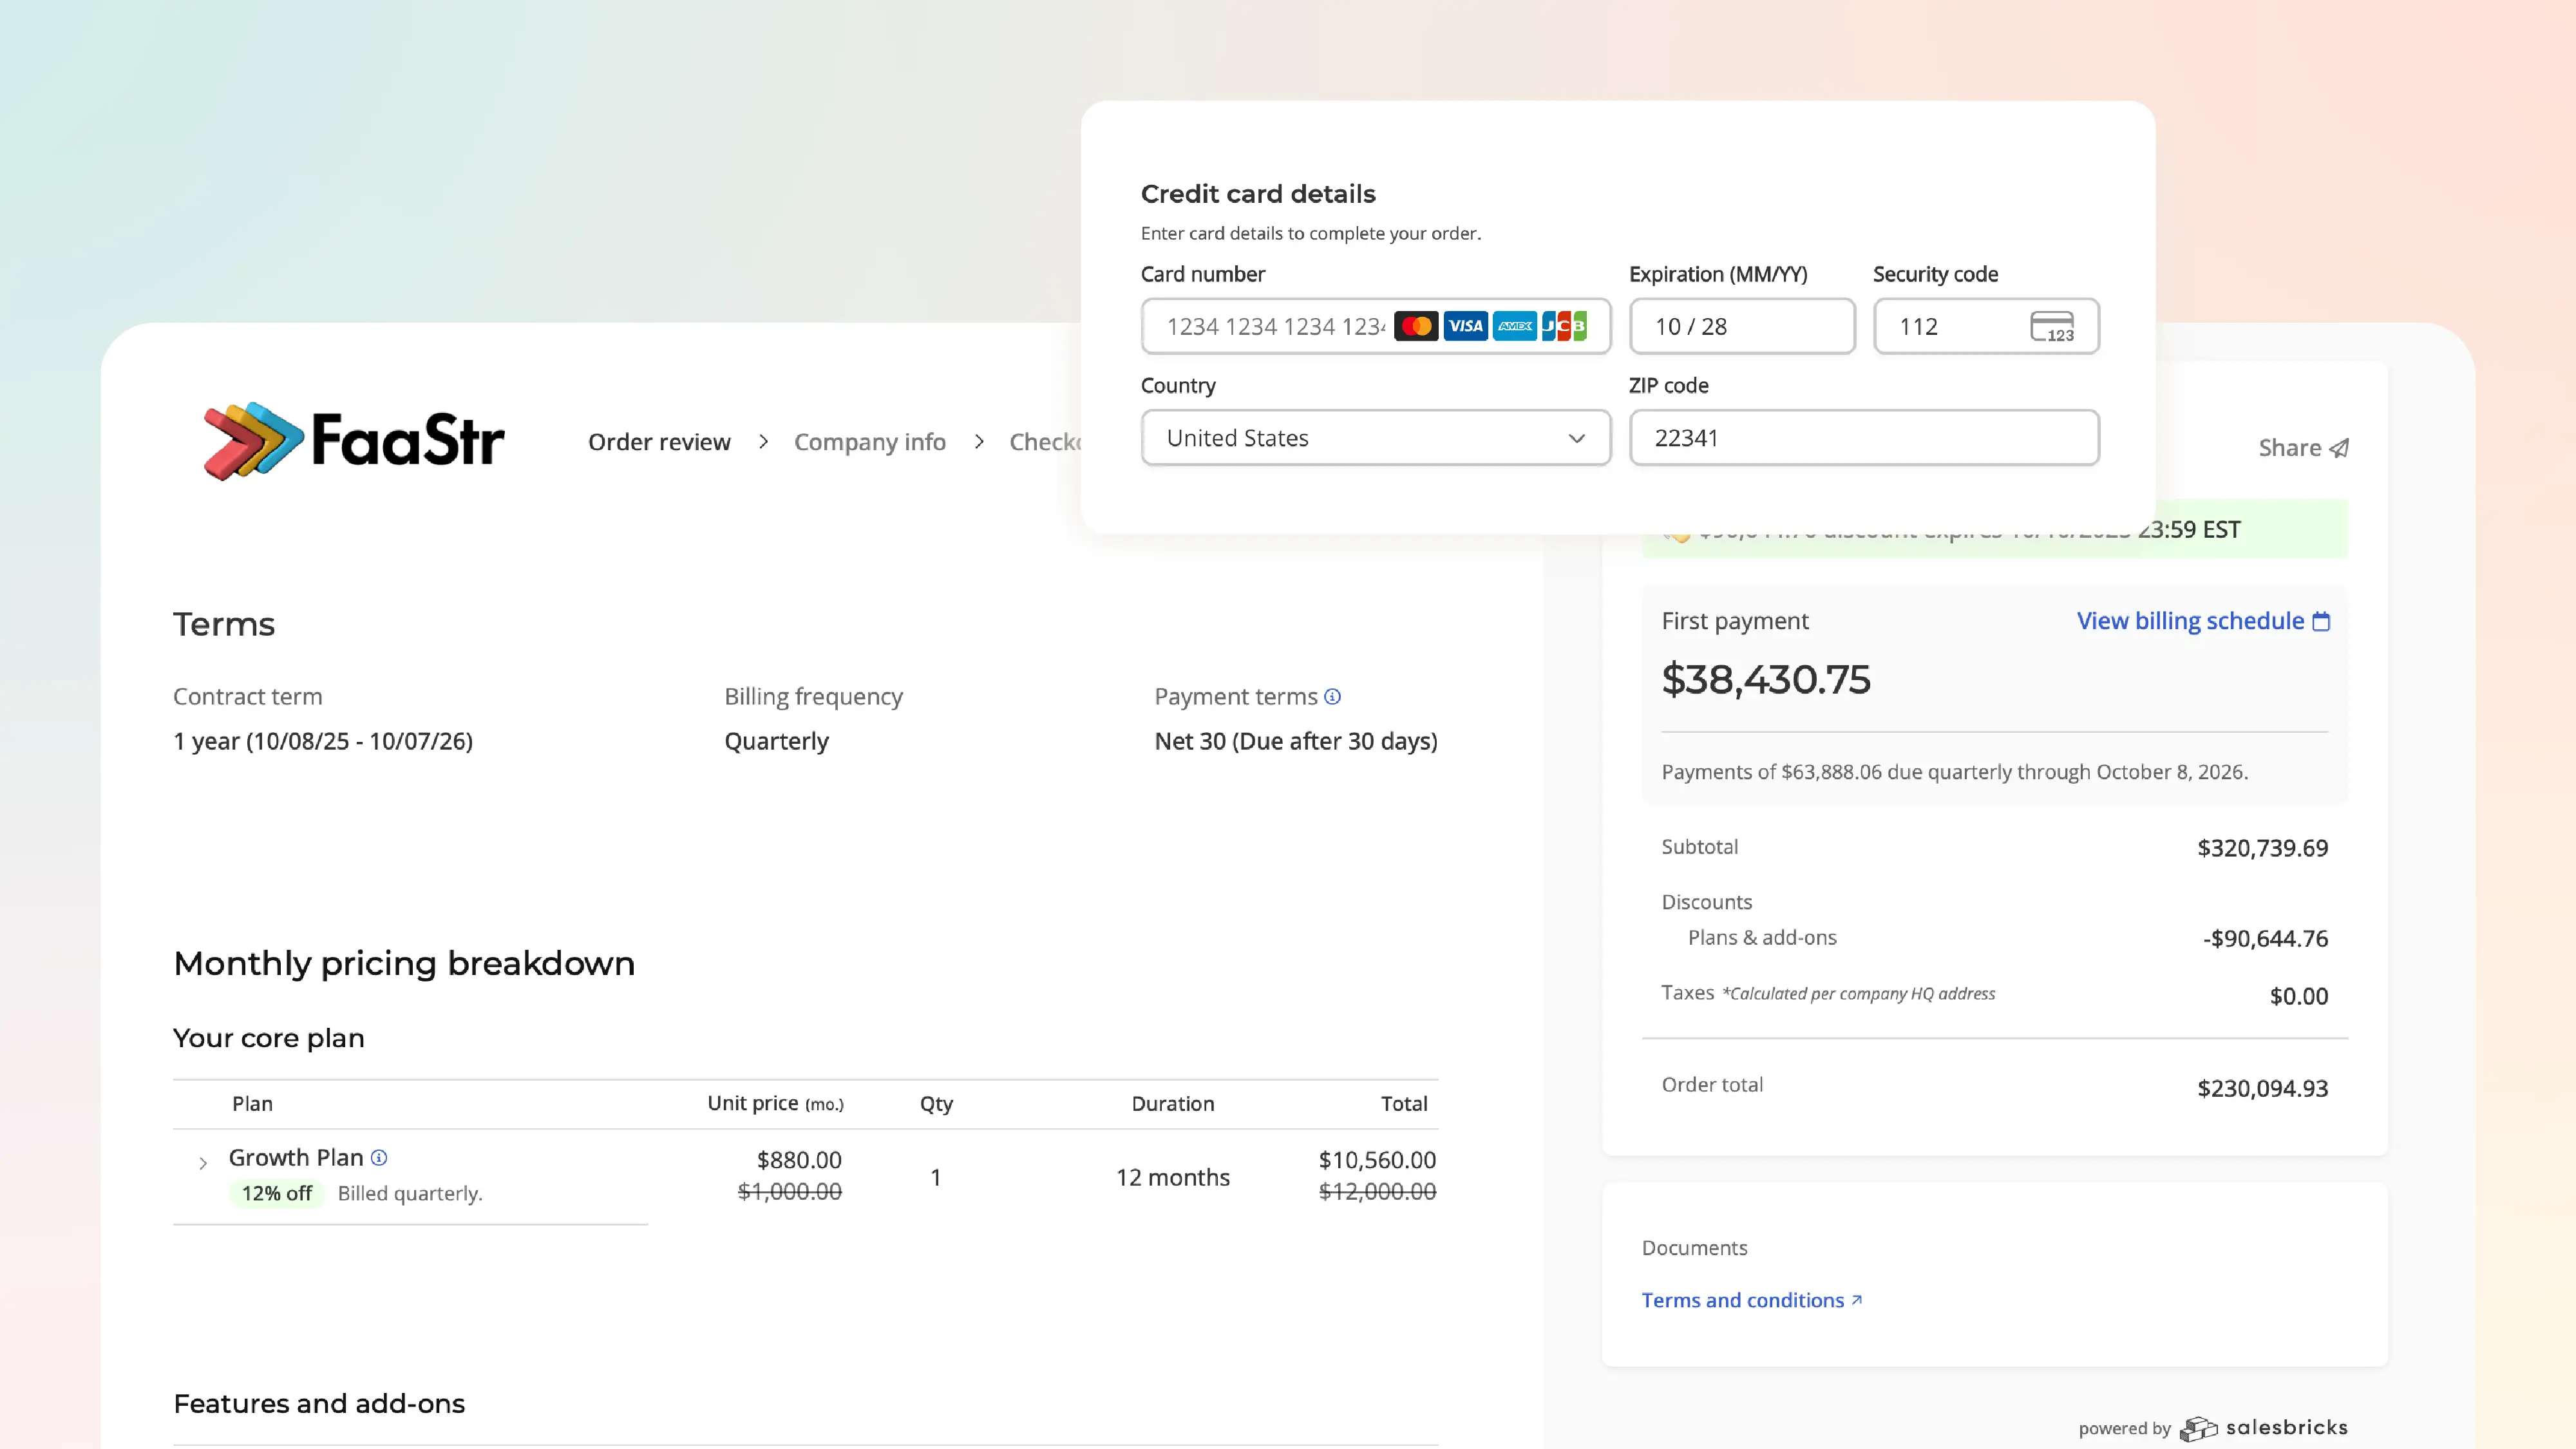This screenshot has height=1449, width=2576.
Task: Go to Order review step
Action: 659,442
